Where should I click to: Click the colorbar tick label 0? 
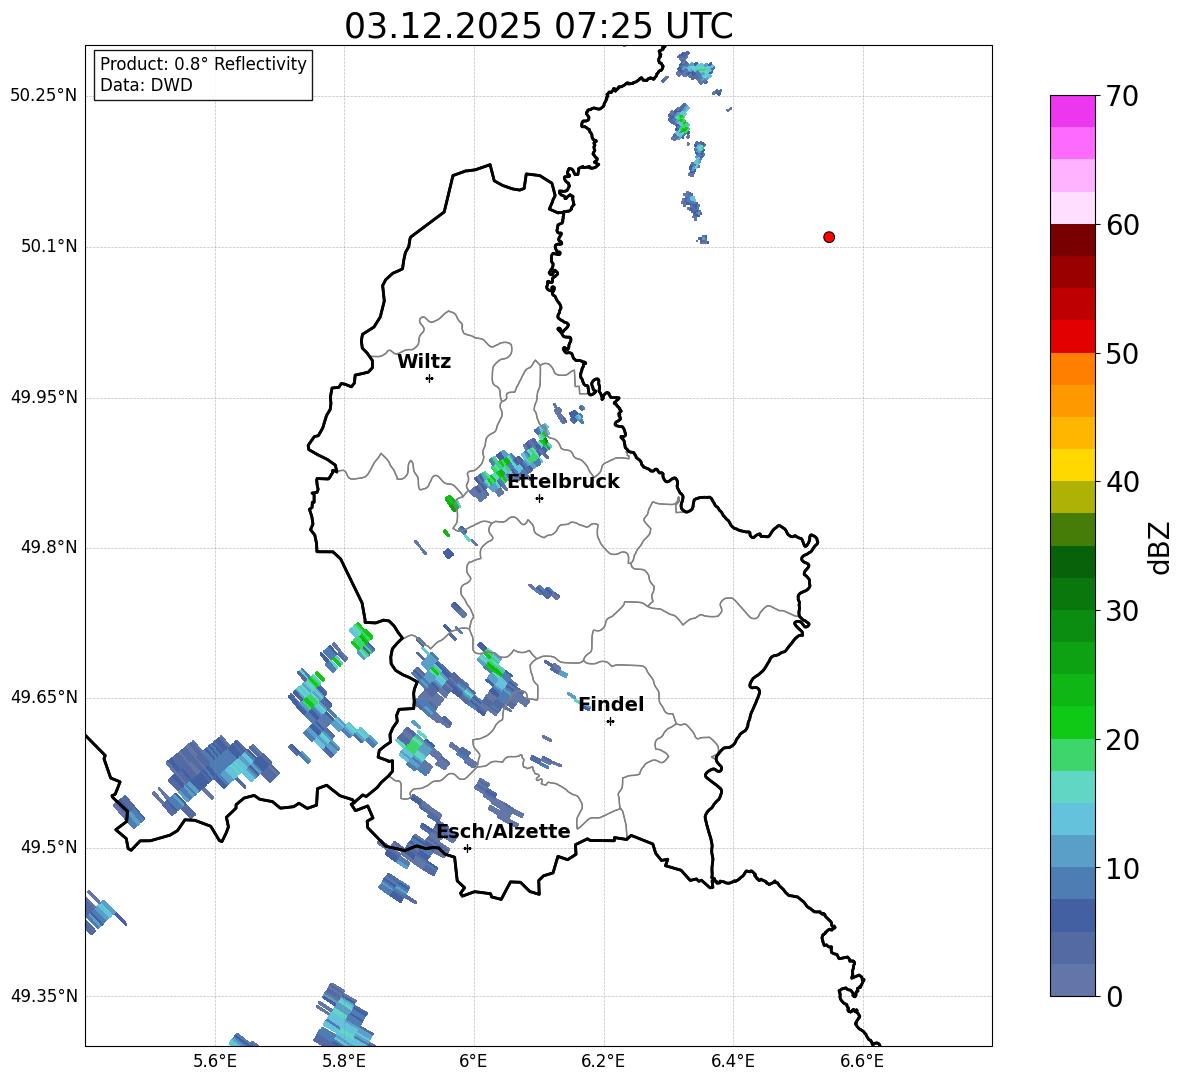point(1114,996)
